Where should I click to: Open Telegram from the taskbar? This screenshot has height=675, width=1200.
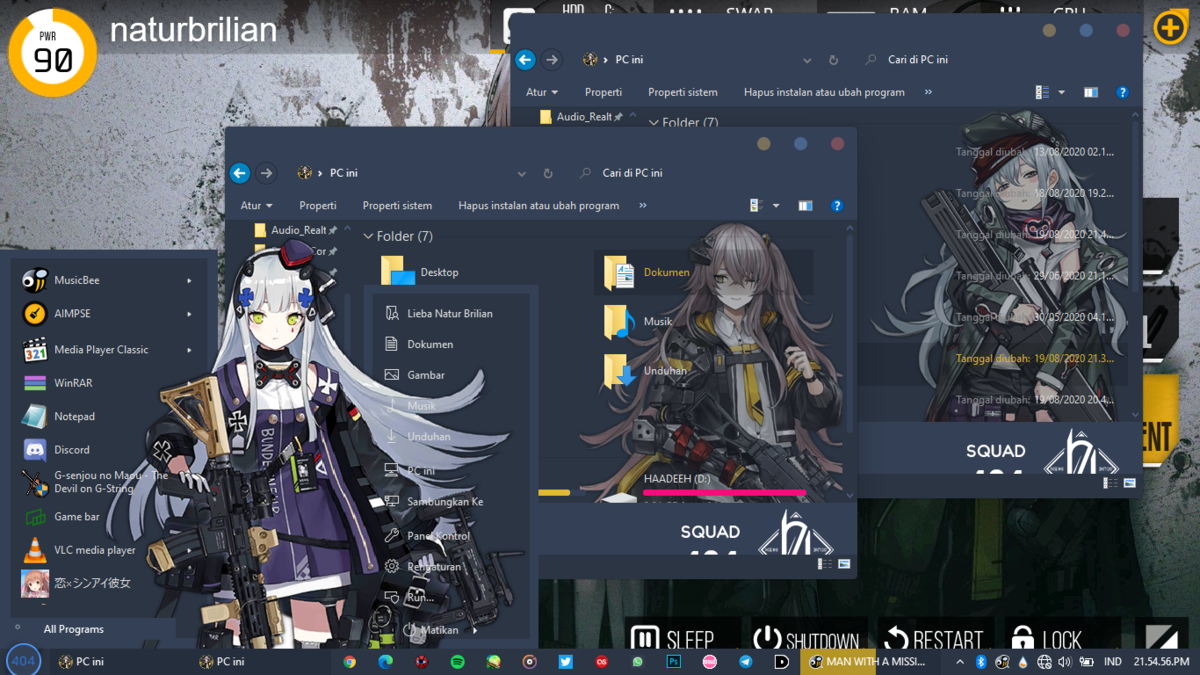click(x=746, y=662)
